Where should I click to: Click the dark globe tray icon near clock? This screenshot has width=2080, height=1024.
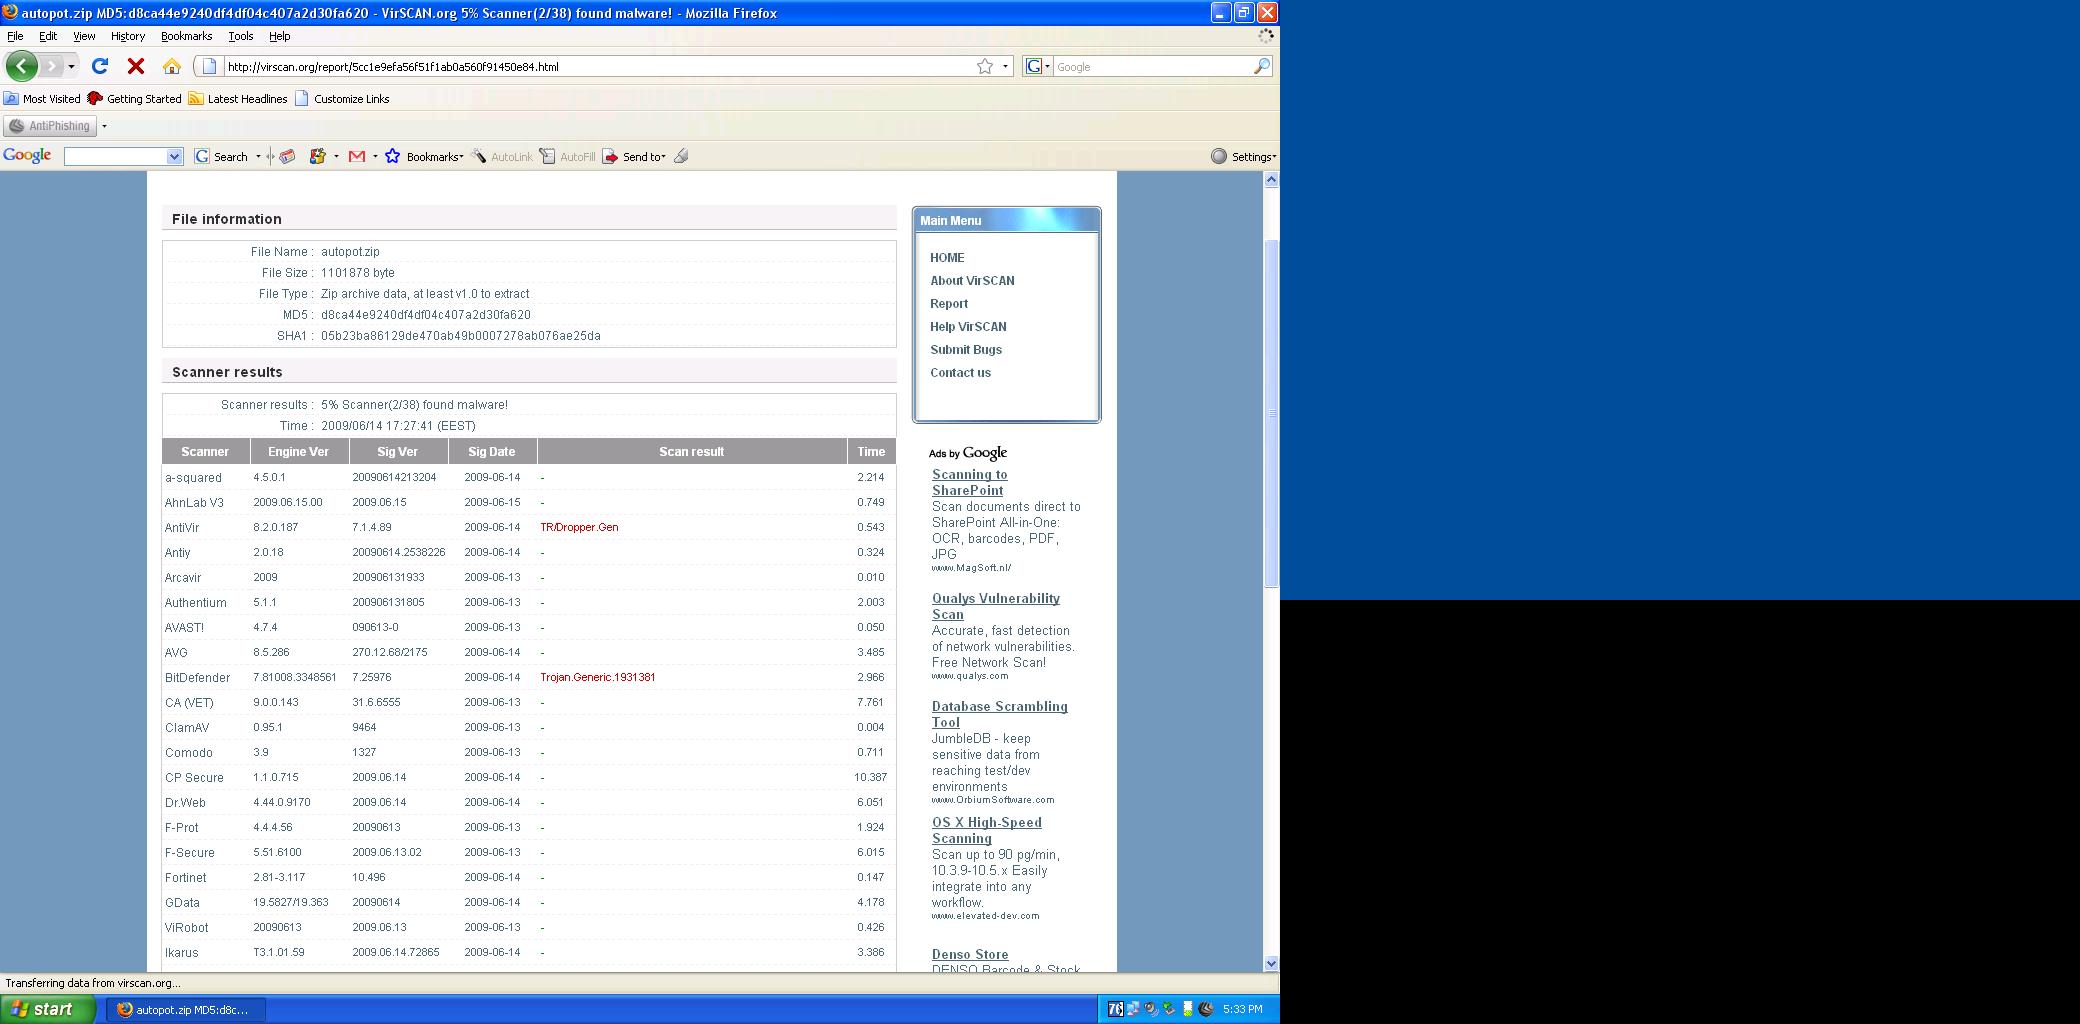coord(1206,1009)
